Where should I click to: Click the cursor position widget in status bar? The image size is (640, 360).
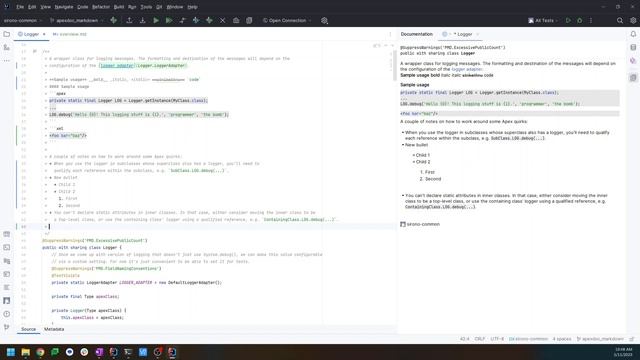(464, 339)
